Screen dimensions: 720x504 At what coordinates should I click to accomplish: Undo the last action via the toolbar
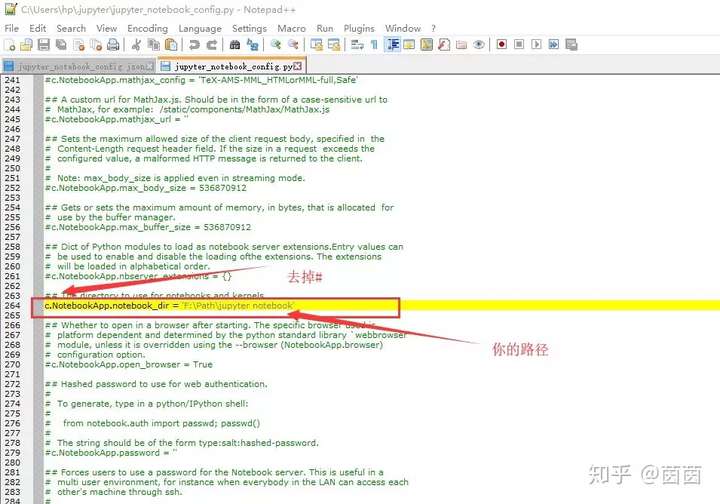194,45
